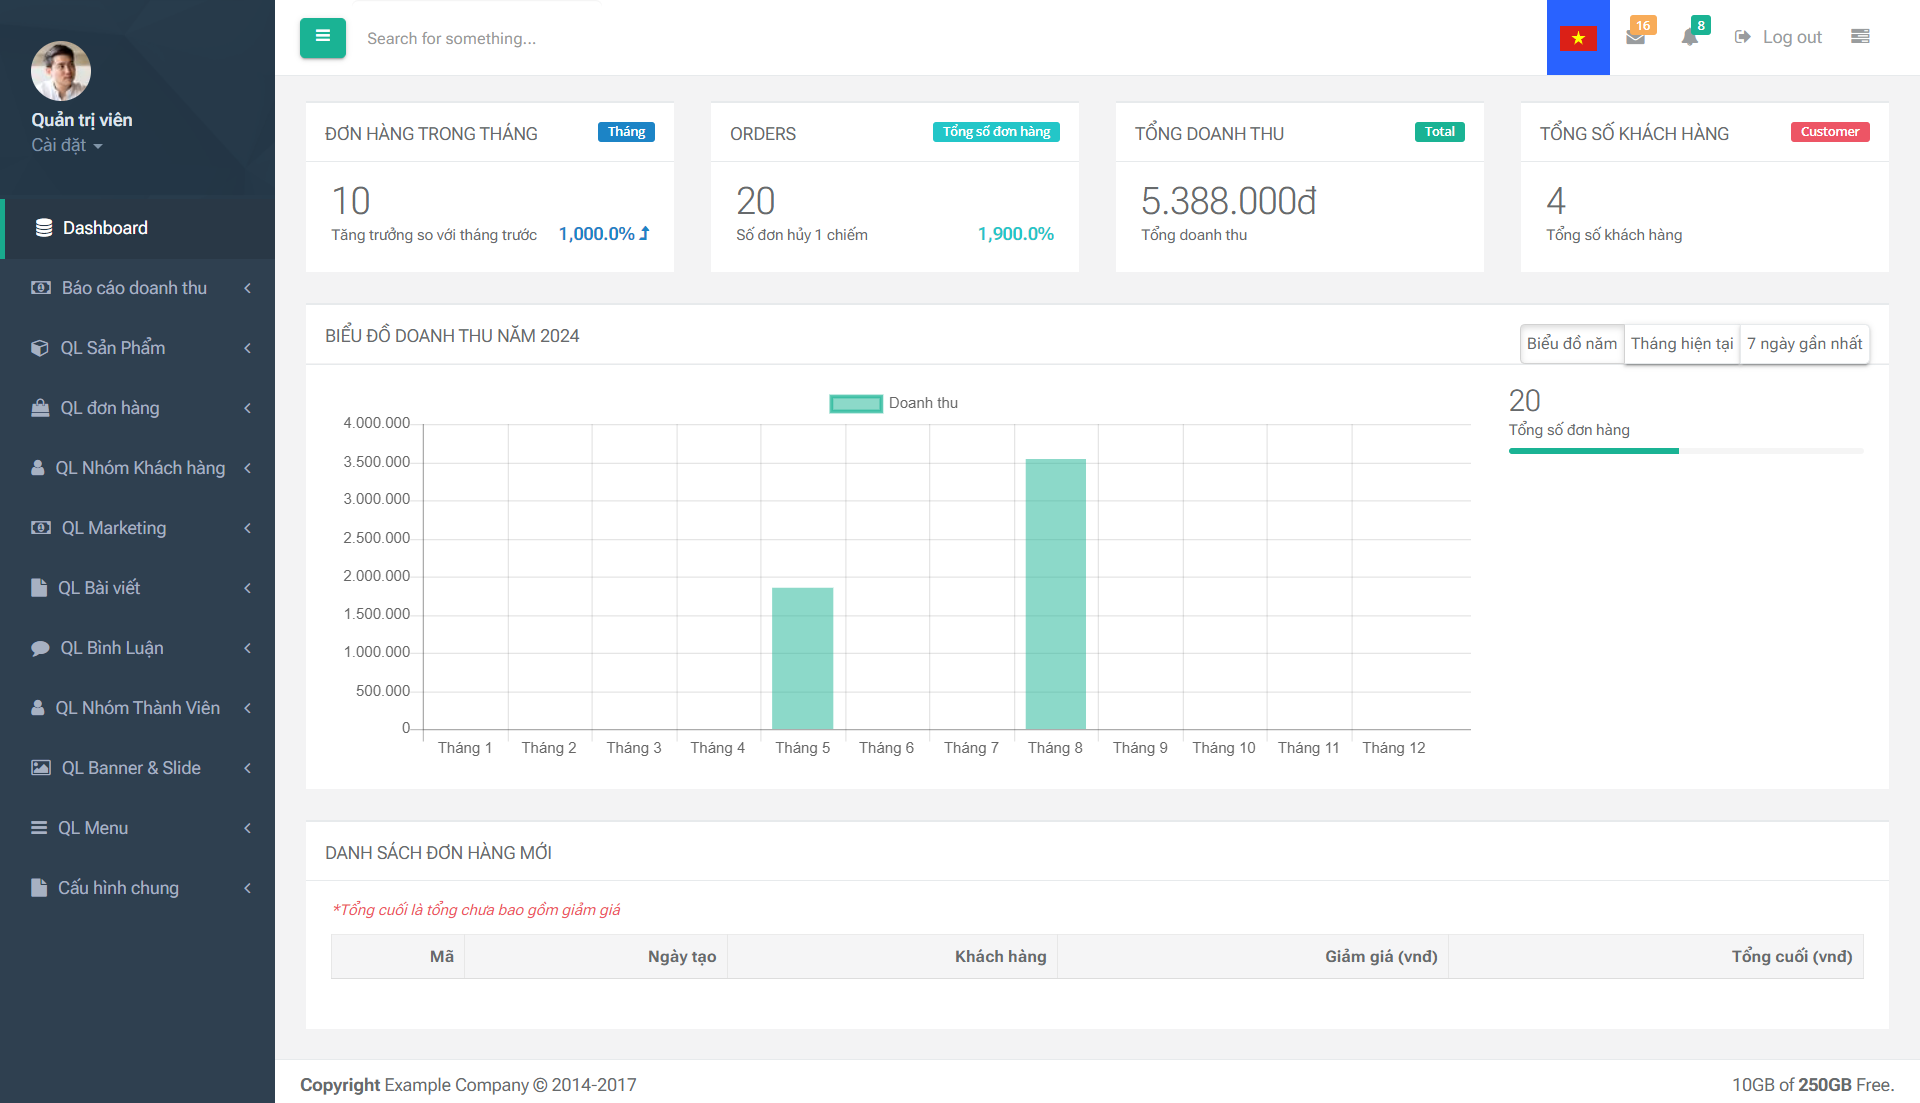Expand Cấu hình chung submenu chevron
Viewport: 1920px width, 1103px height.
click(x=247, y=888)
